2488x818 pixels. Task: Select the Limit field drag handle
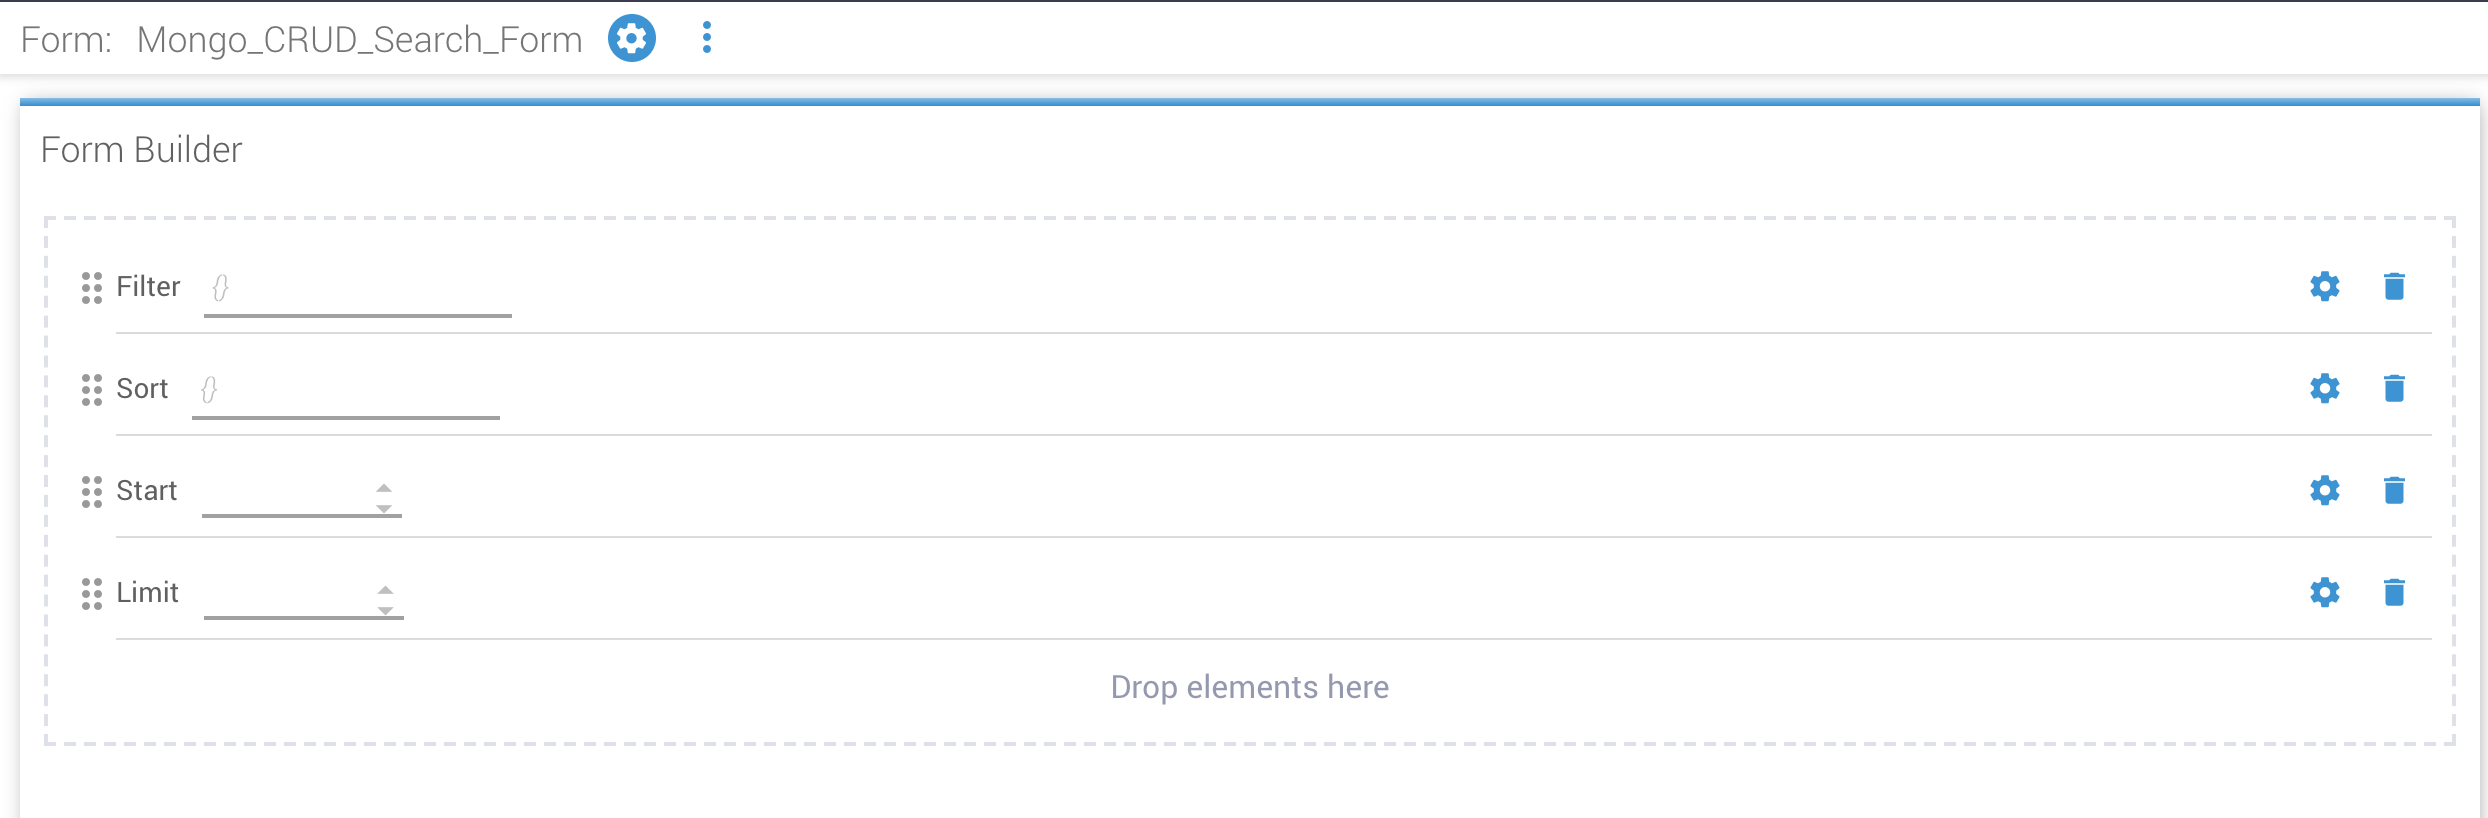coord(92,594)
